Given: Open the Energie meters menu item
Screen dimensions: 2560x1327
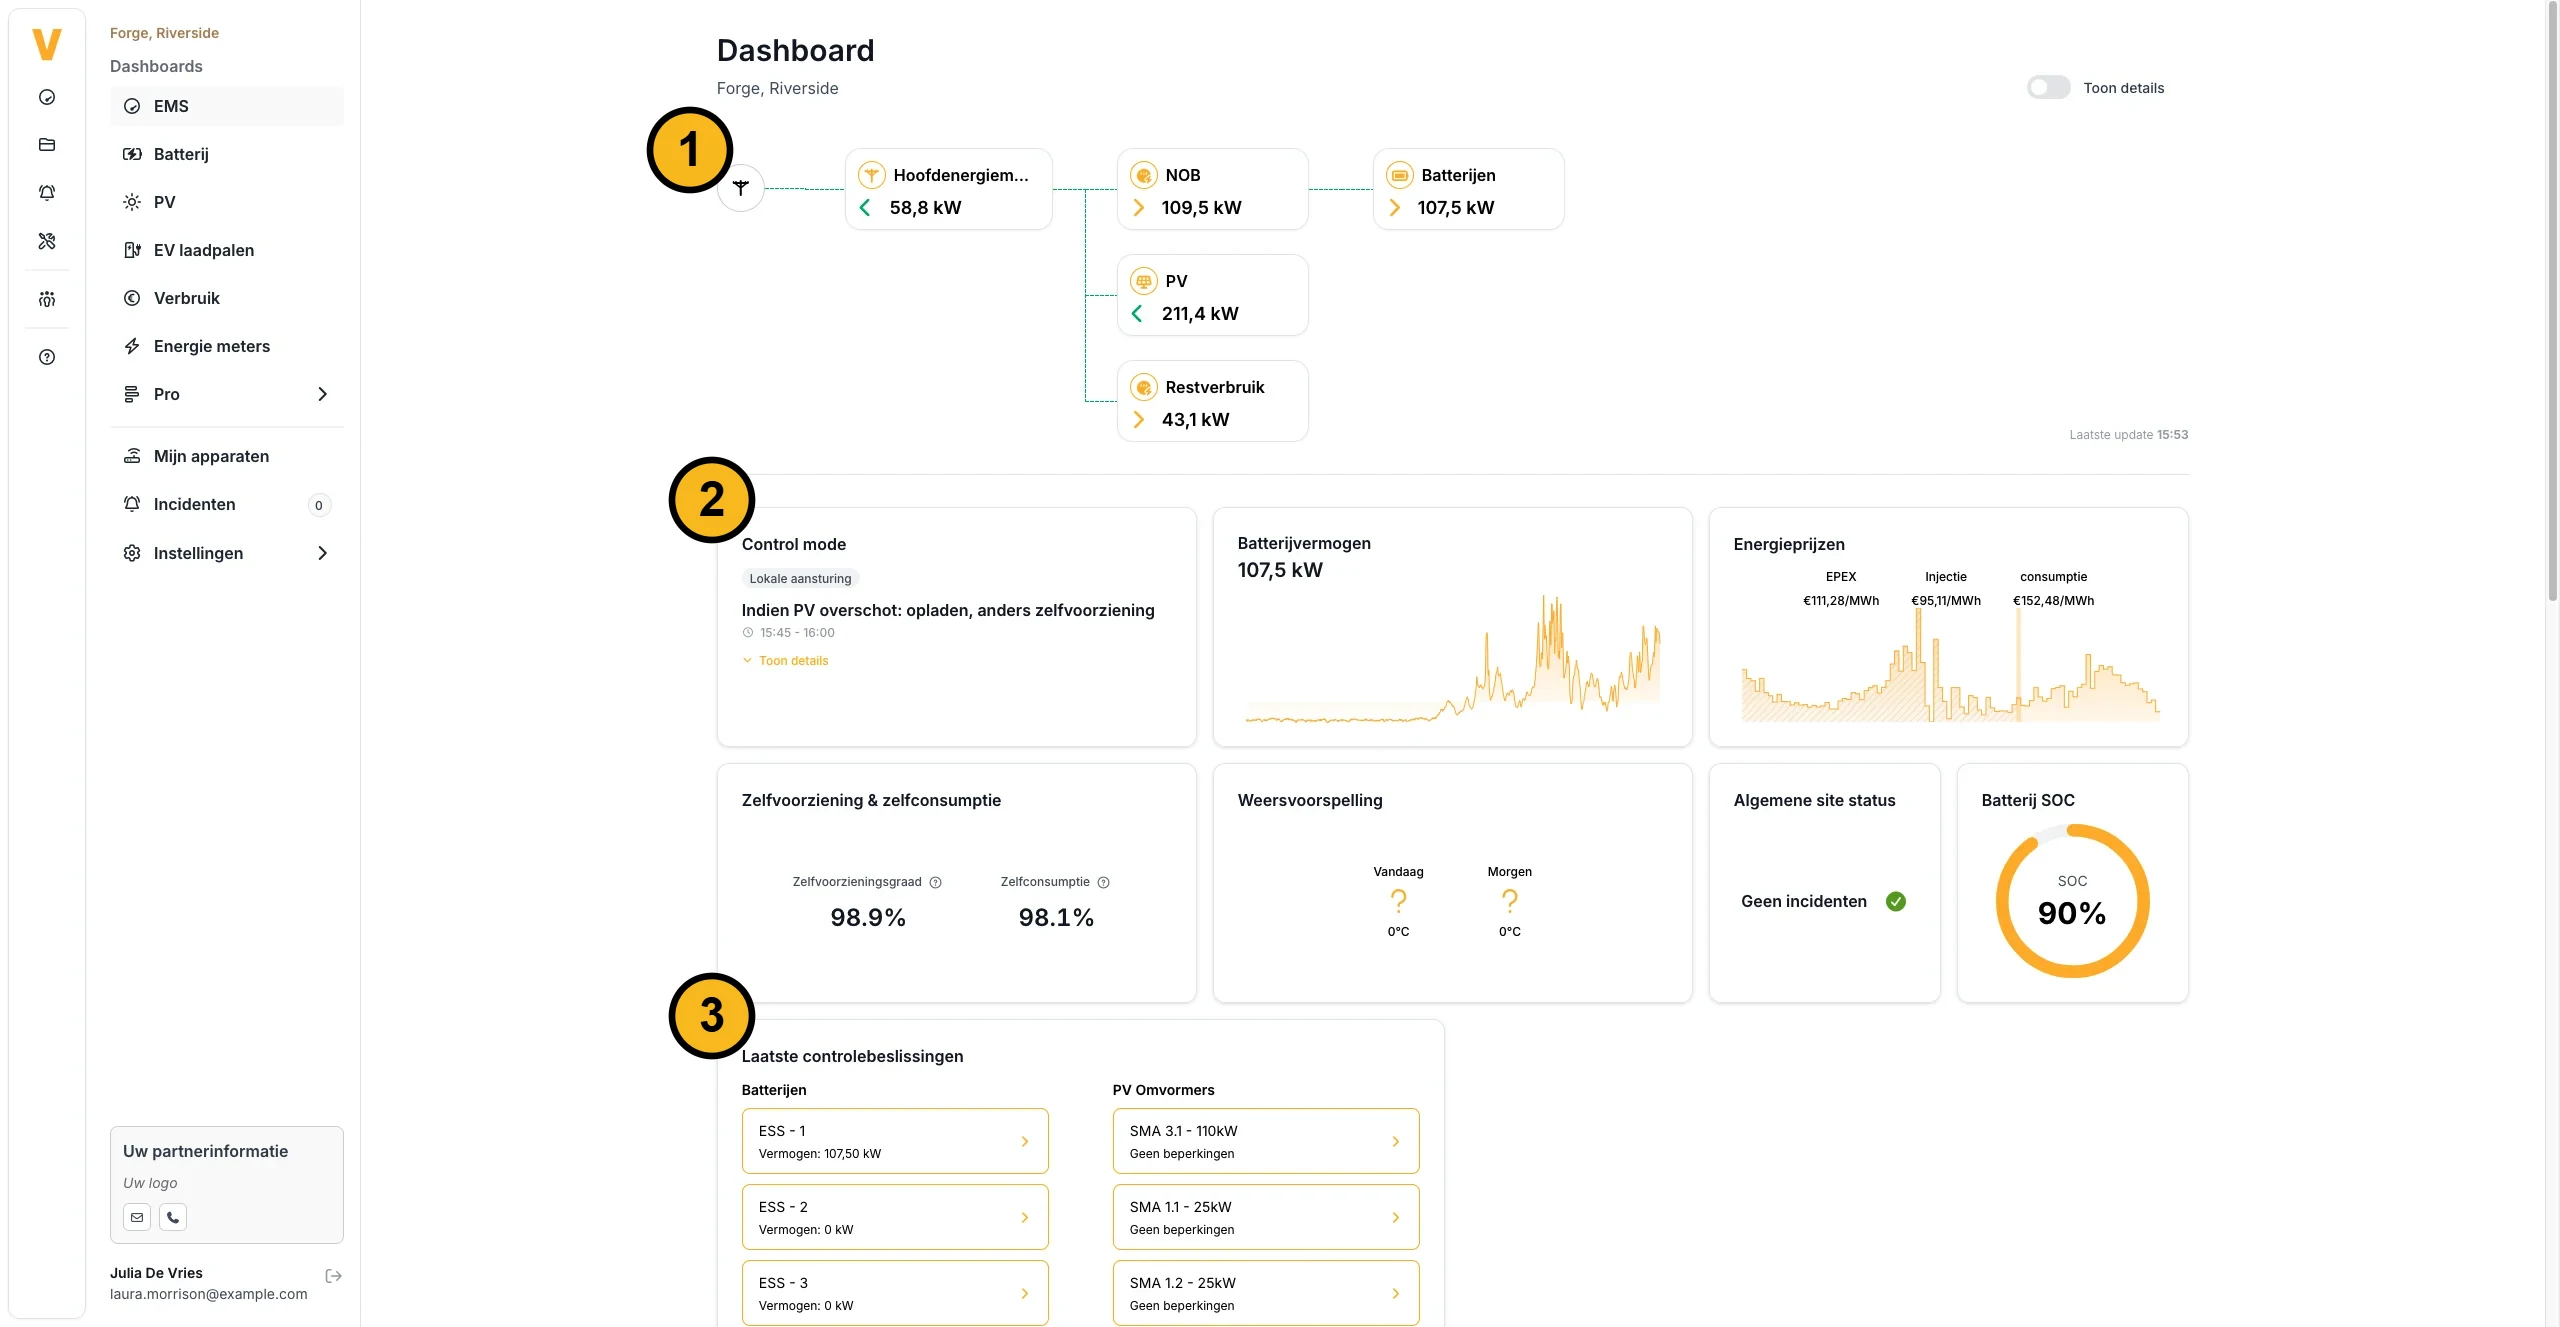Looking at the screenshot, I should [x=227, y=346].
